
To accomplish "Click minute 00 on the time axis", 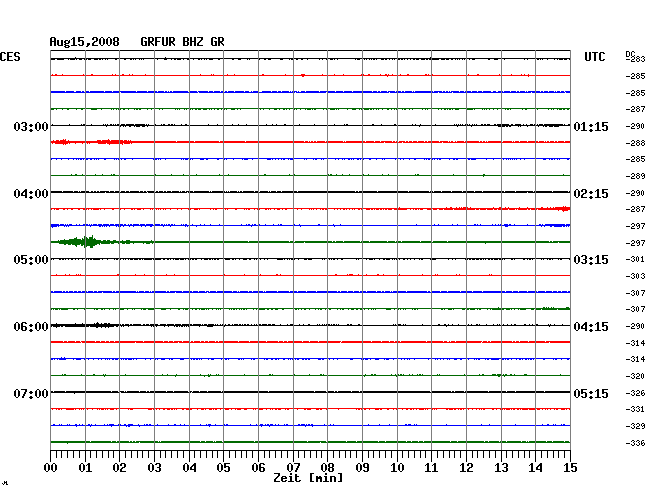I will 51,468.
